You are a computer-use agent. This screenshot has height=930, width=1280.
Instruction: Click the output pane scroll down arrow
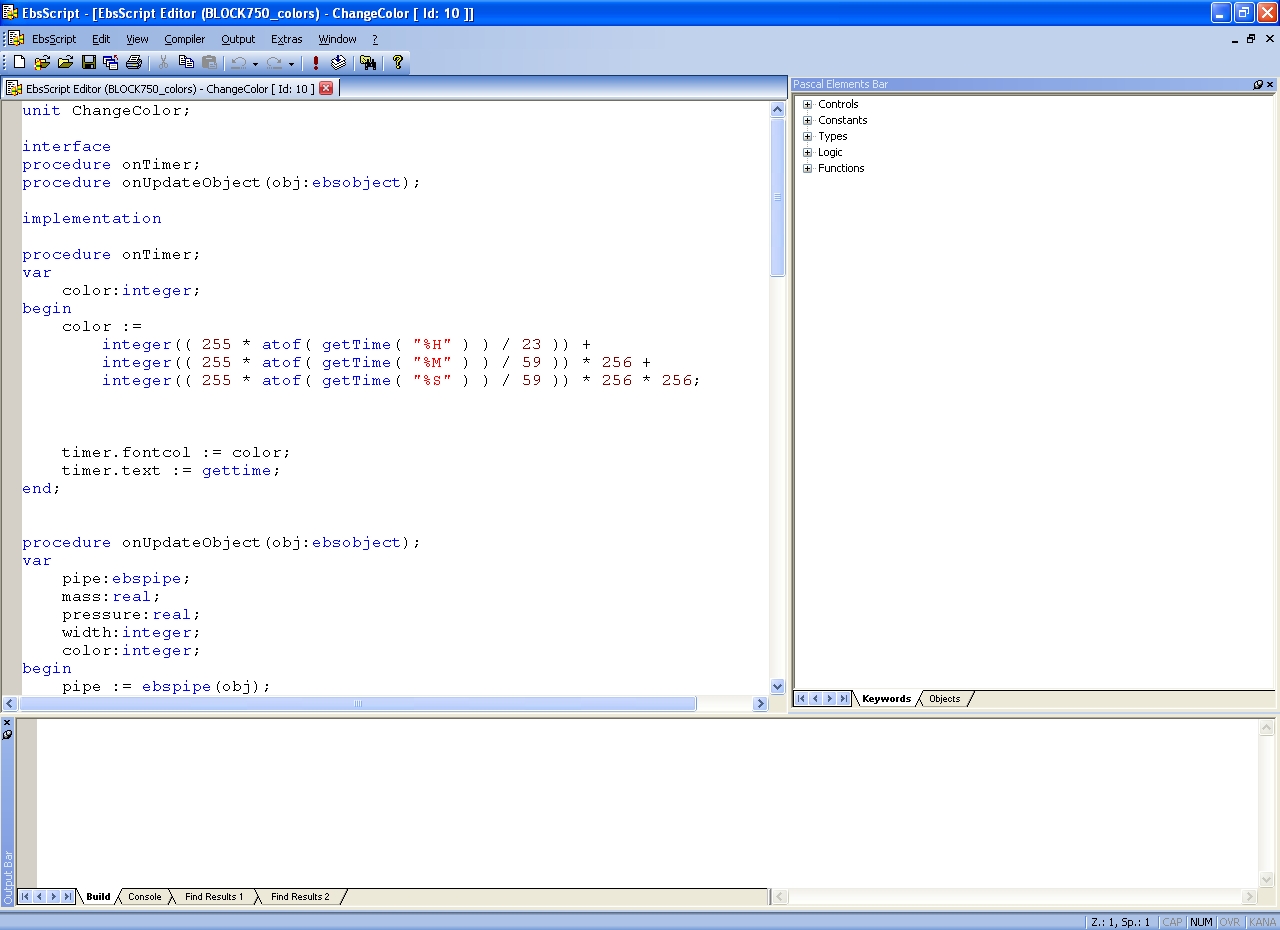1267,879
